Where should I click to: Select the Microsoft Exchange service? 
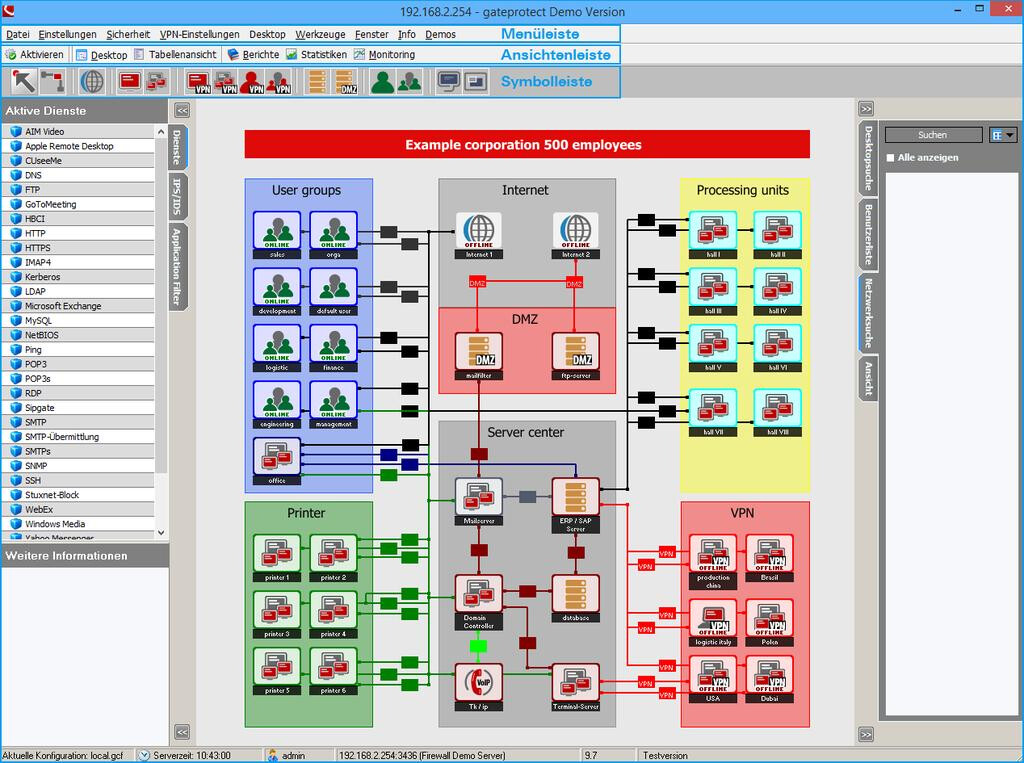(78, 306)
